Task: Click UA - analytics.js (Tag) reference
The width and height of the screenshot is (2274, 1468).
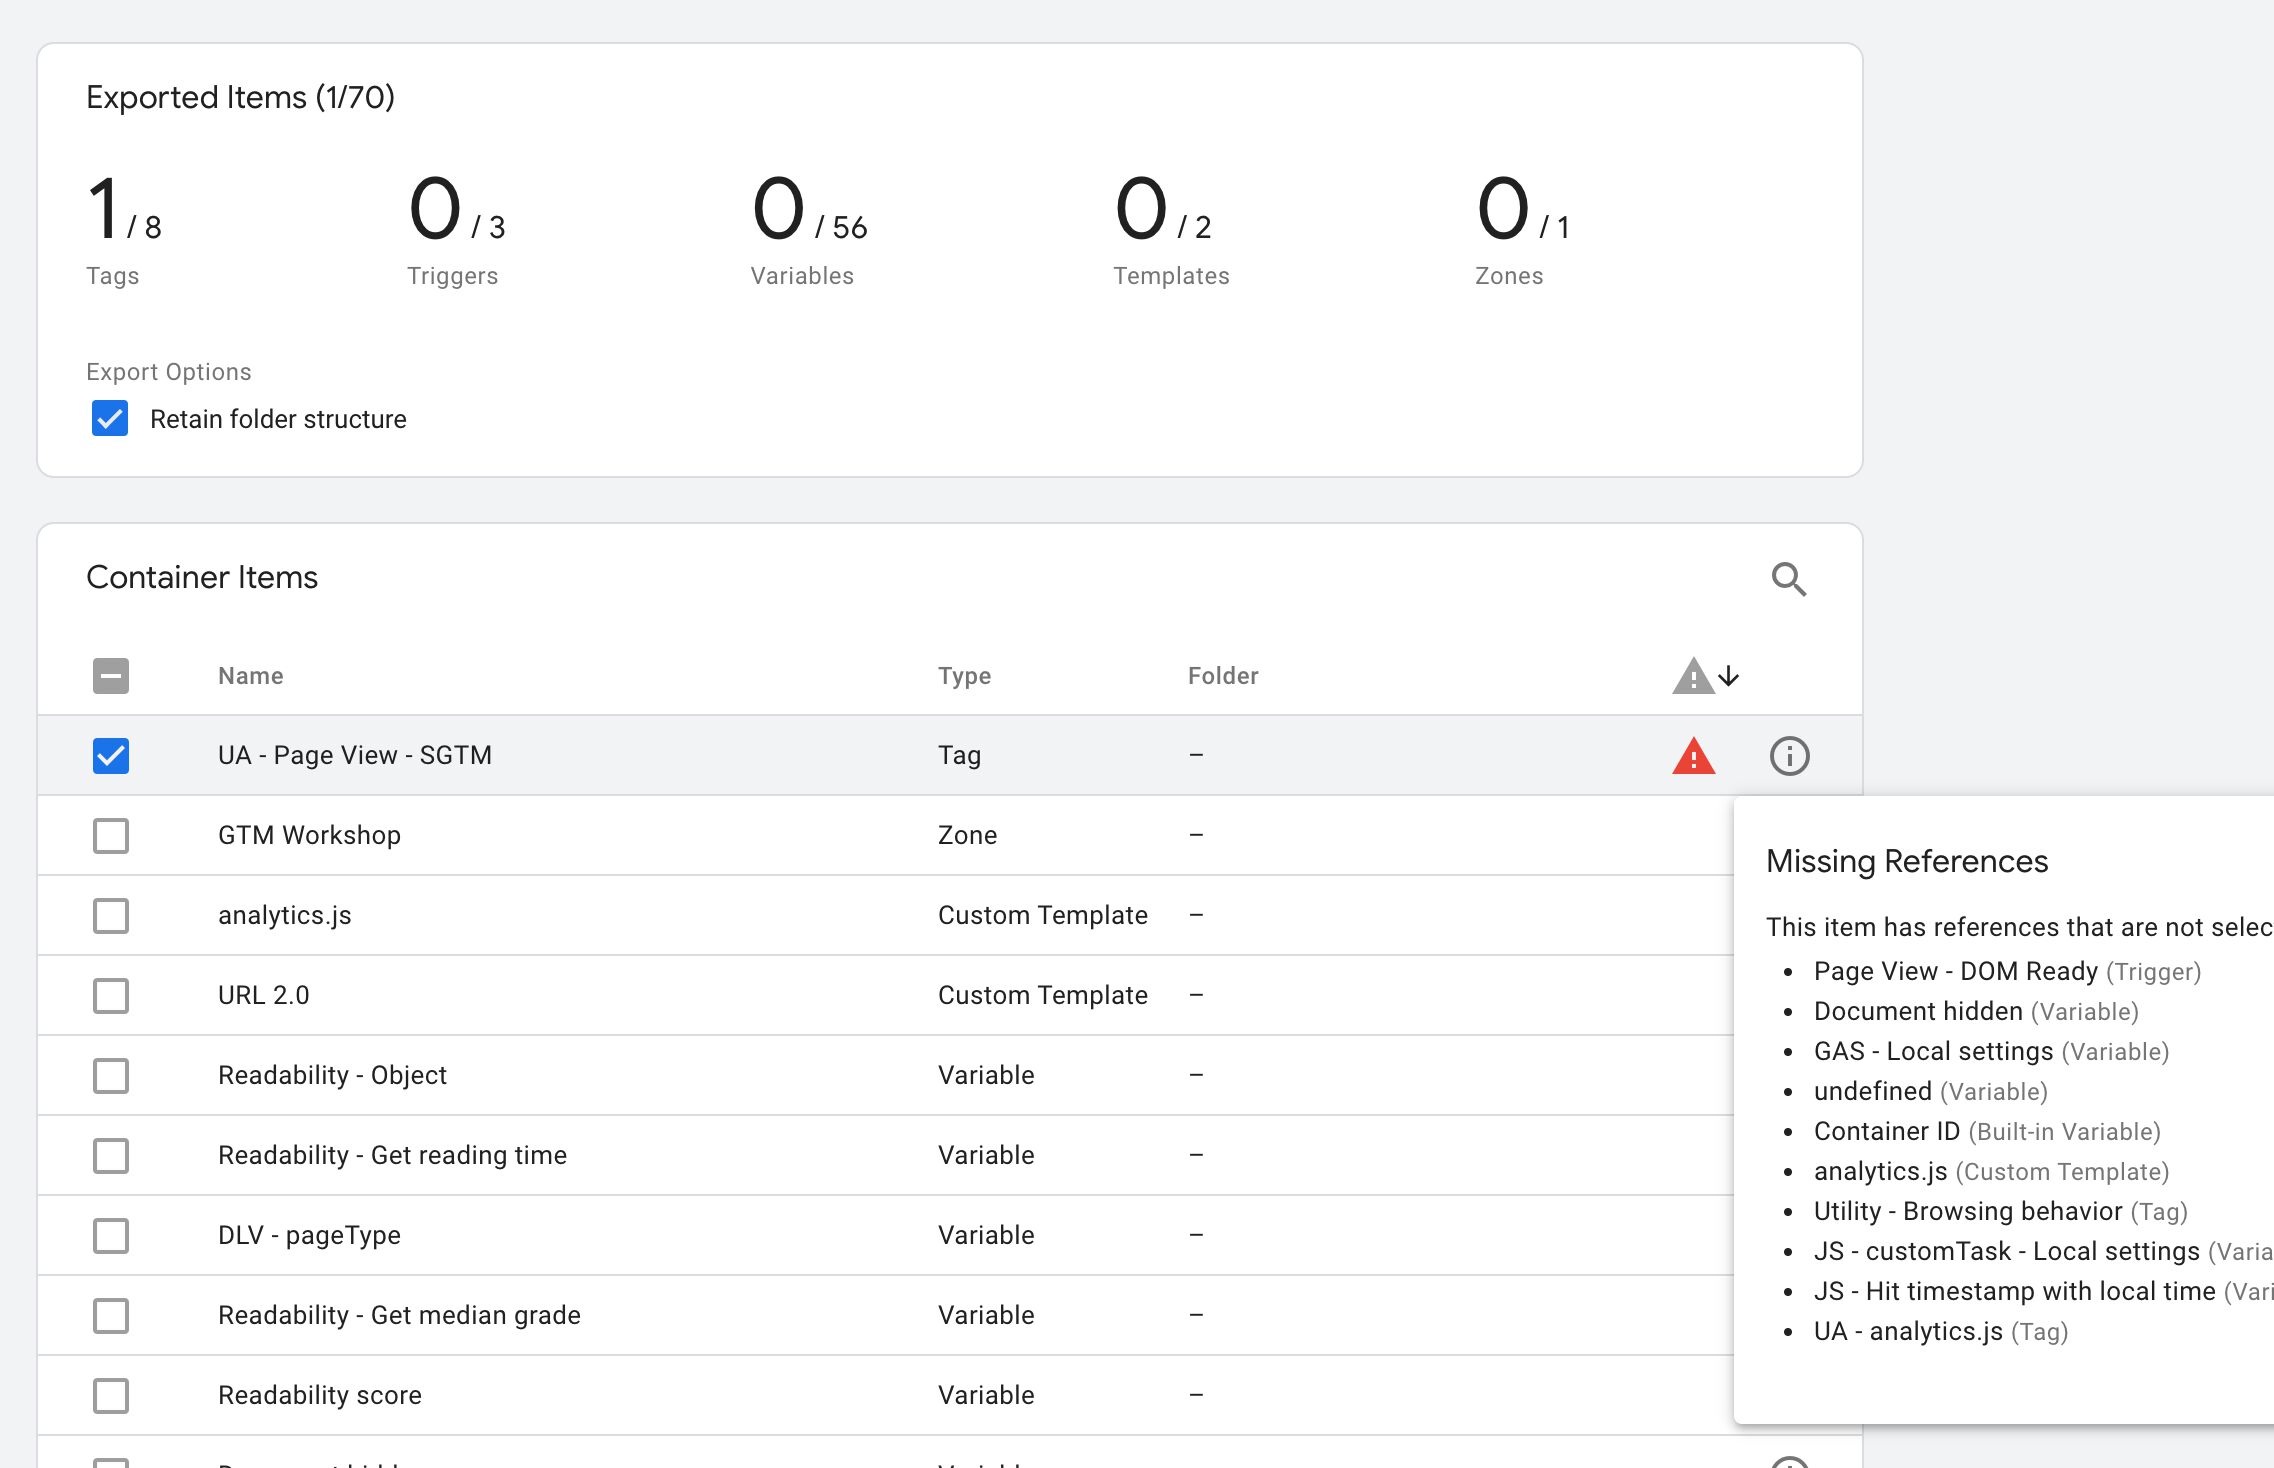Action: pyautogui.click(x=1940, y=1331)
